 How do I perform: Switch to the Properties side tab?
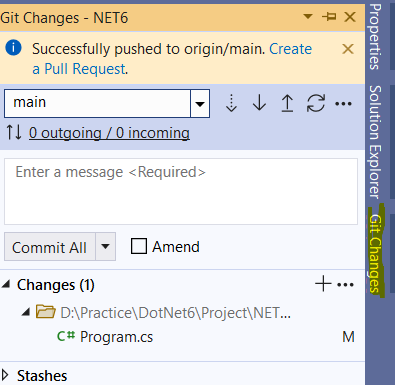pos(375,36)
